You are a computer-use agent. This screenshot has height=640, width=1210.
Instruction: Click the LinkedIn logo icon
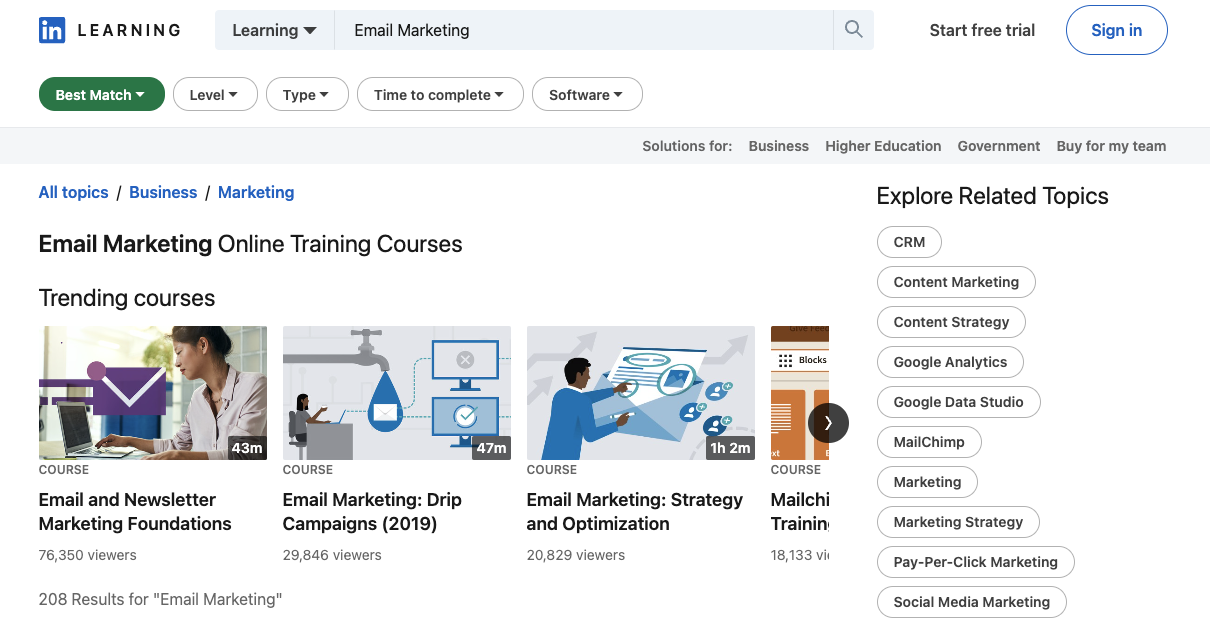(x=50, y=30)
